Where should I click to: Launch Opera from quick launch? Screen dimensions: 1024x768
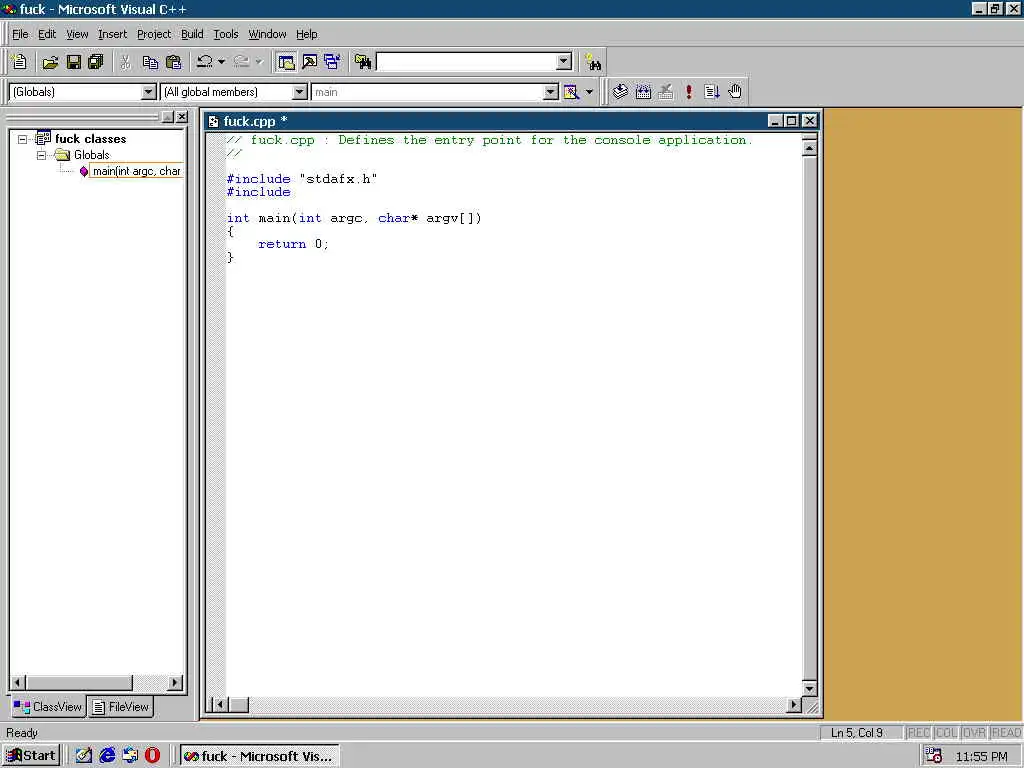pos(152,756)
